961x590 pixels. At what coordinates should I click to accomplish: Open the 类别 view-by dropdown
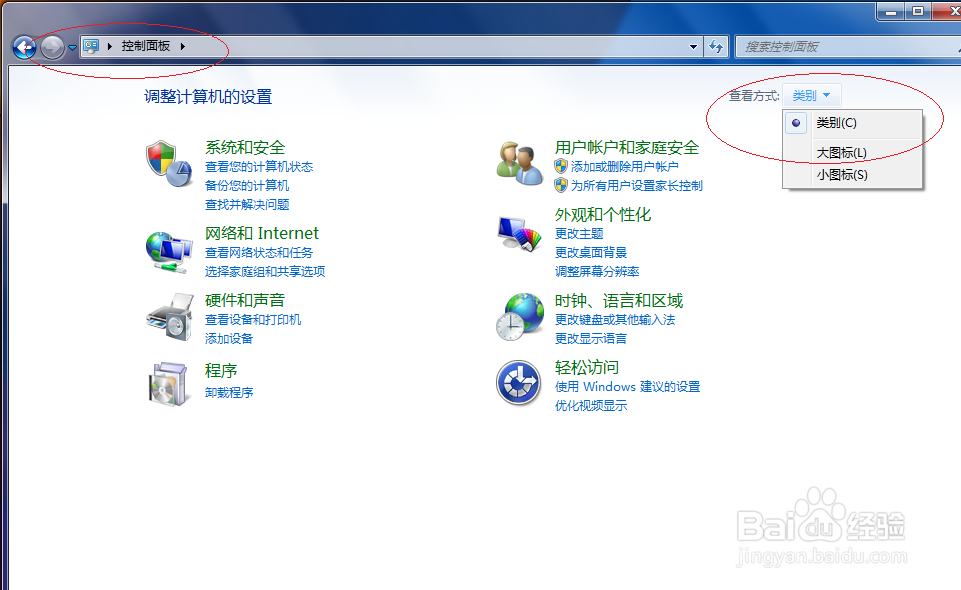coord(811,96)
